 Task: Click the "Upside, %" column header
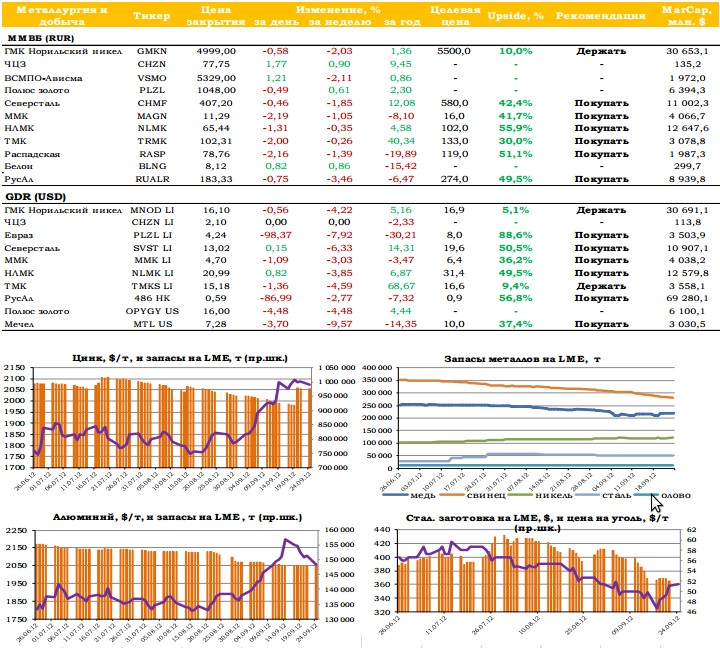coord(516,16)
